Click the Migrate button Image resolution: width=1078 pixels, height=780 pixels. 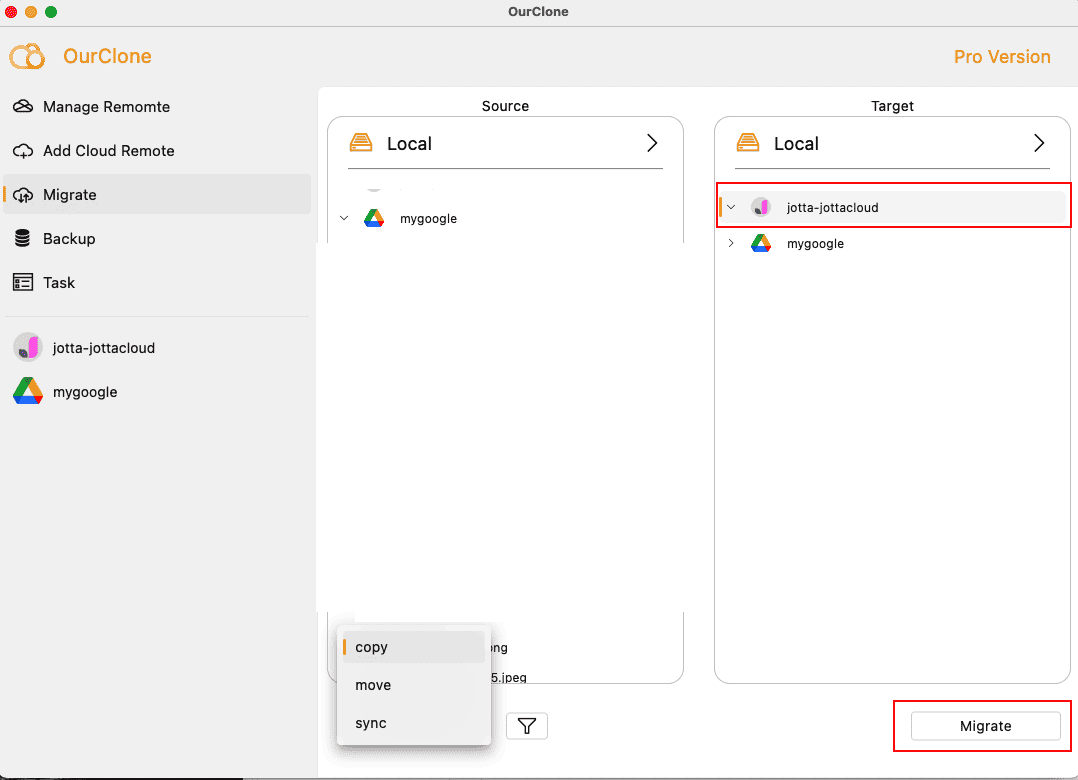pyautogui.click(x=984, y=726)
